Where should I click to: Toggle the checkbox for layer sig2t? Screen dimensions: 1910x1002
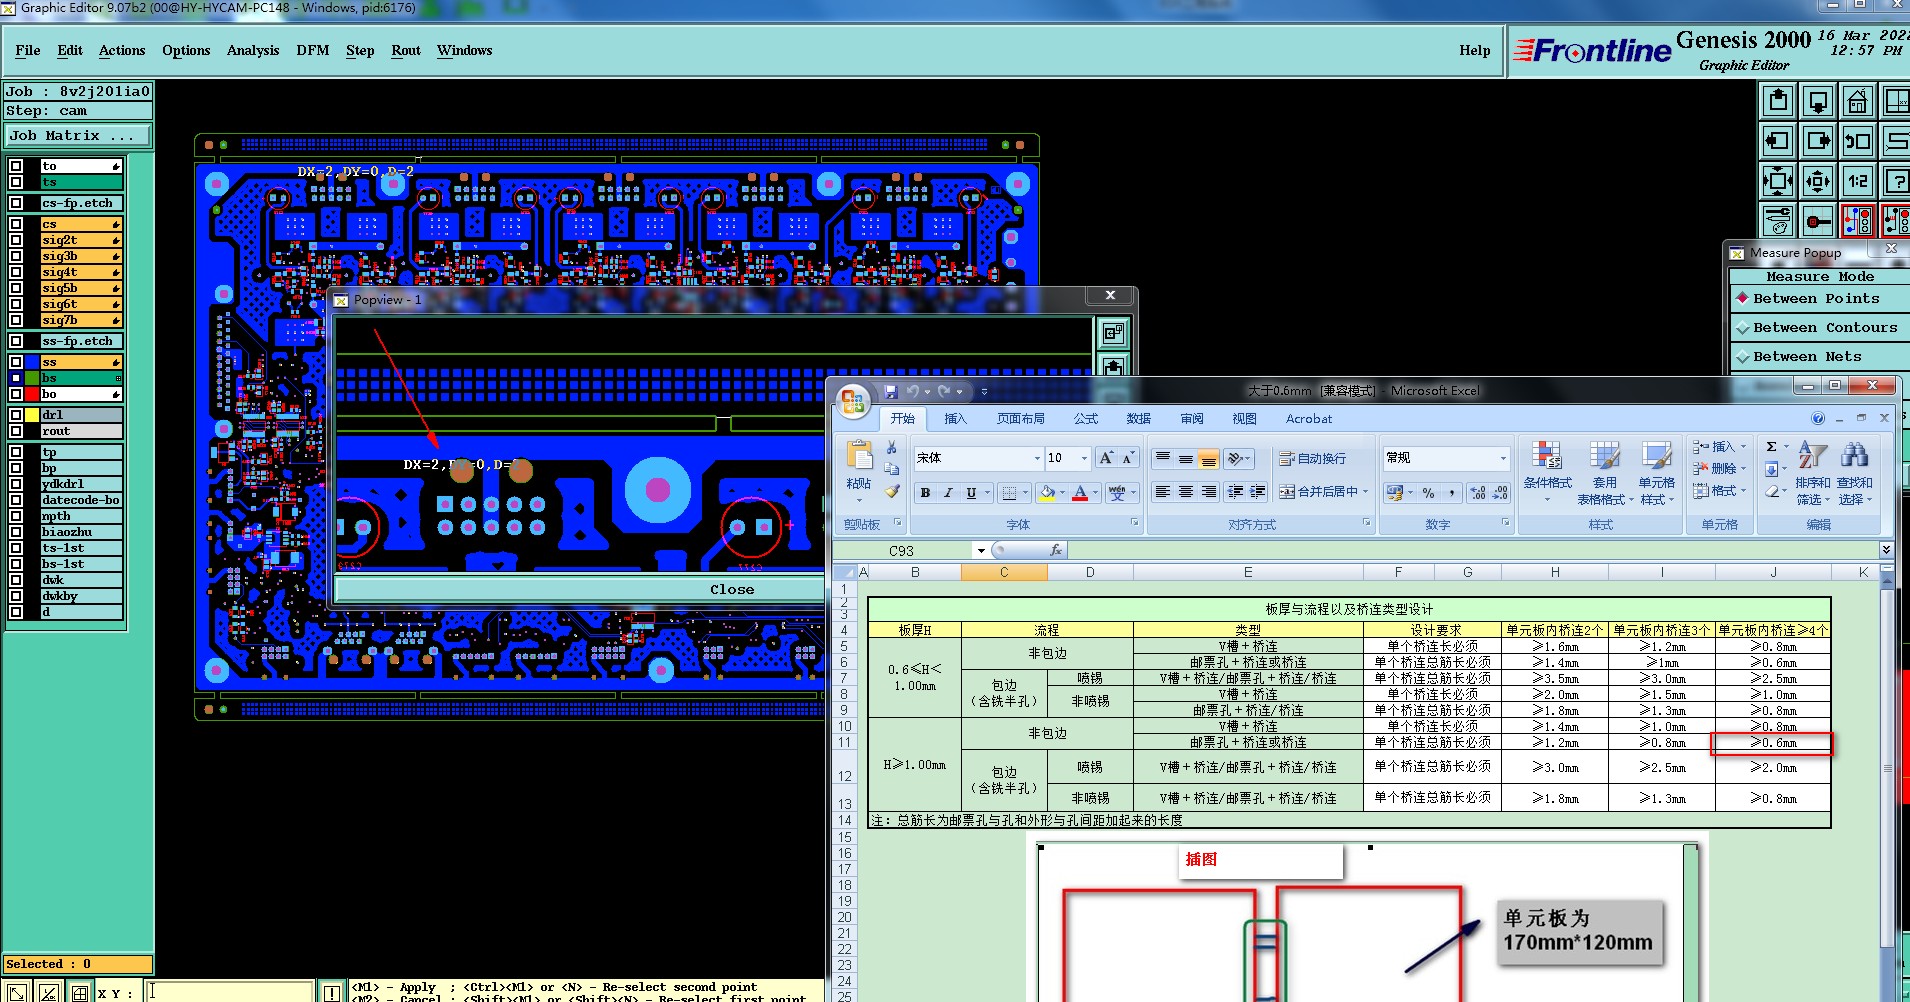(x=16, y=240)
